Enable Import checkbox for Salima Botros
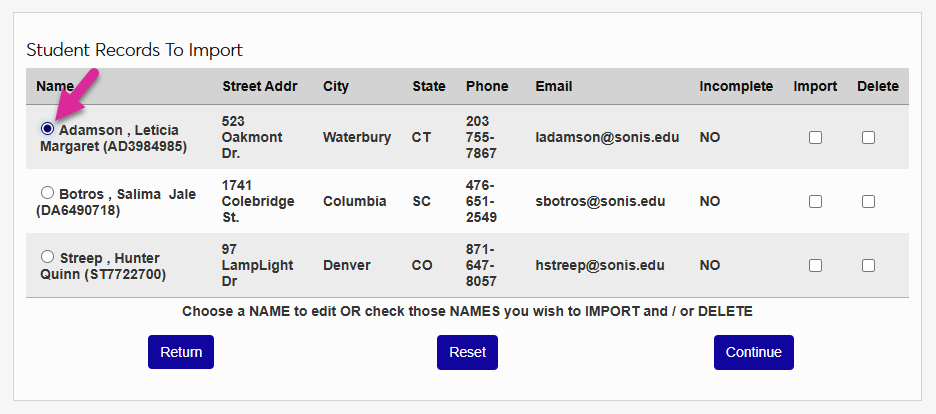The height and width of the screenshot is (414, 936). (x=815, y=201)
